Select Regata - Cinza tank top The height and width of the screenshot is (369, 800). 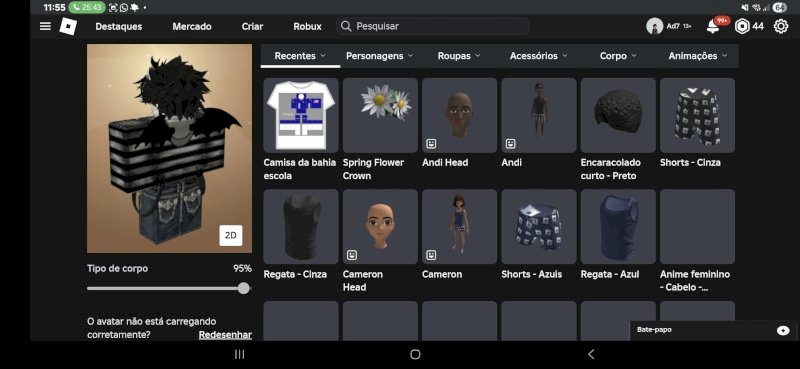click(x=301, y=227)
